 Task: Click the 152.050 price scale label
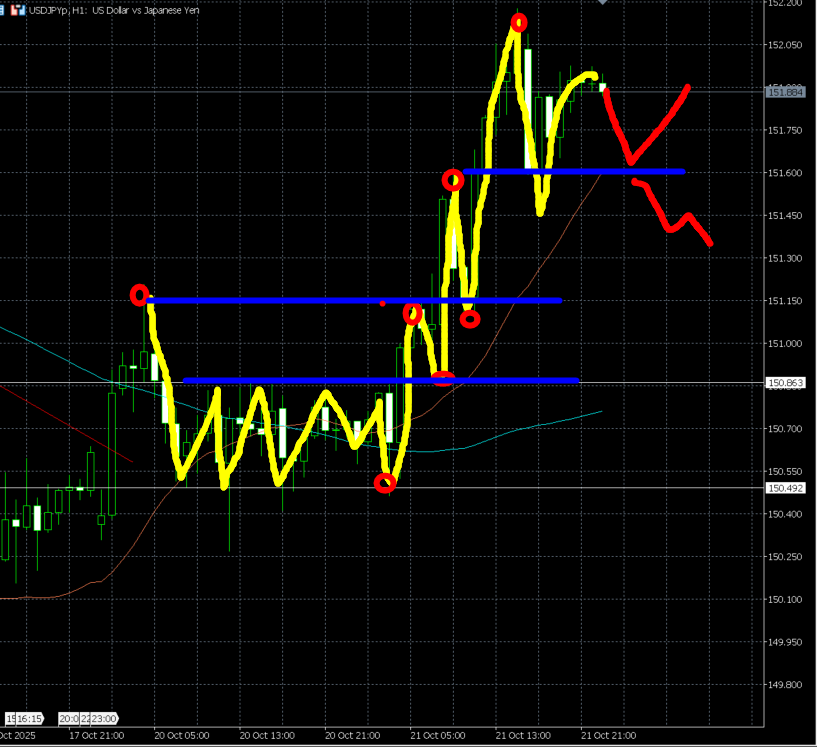(x=785, y=45)
